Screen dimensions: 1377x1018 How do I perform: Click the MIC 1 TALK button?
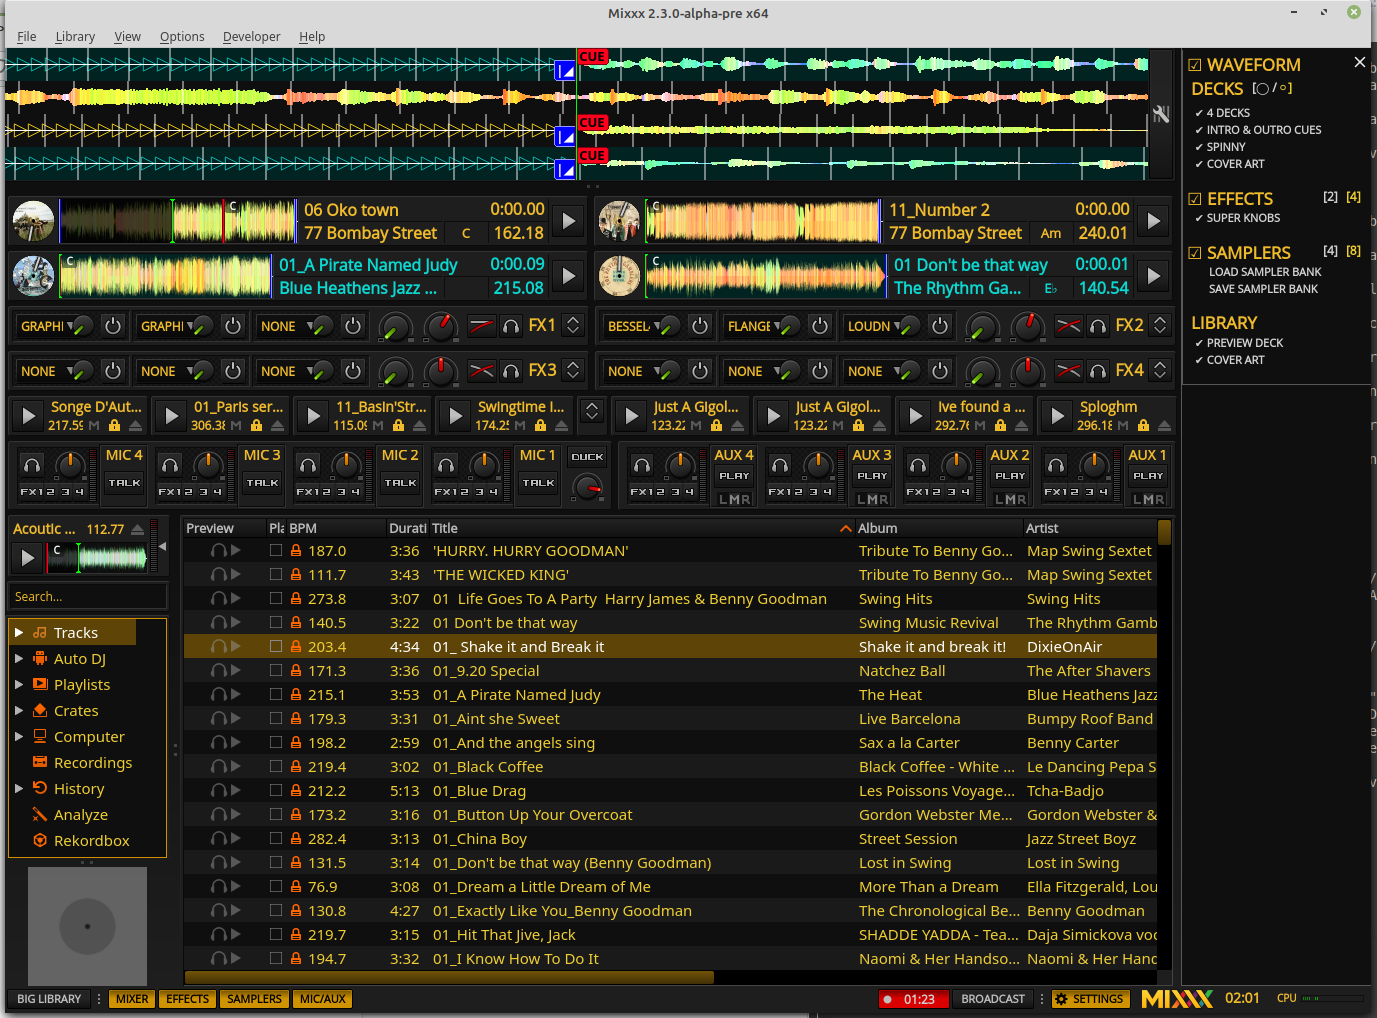point(538,483)
